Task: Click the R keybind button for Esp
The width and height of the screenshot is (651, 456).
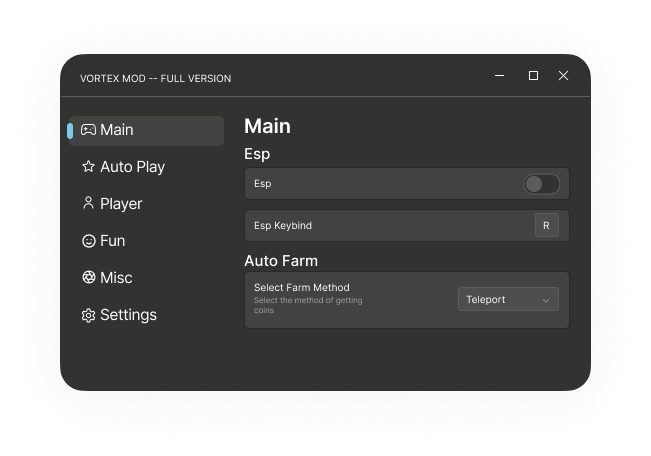Action: 546,226
